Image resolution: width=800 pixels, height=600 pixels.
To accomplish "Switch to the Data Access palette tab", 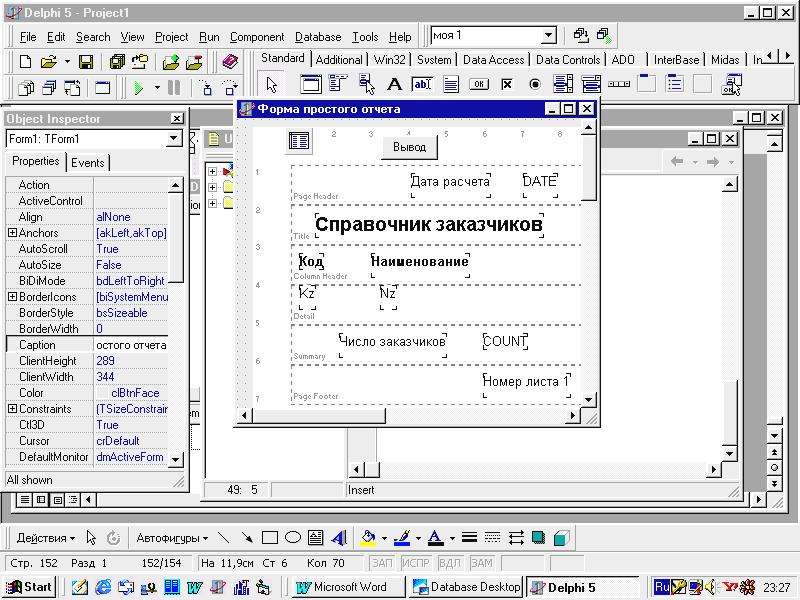I will 493,60.
